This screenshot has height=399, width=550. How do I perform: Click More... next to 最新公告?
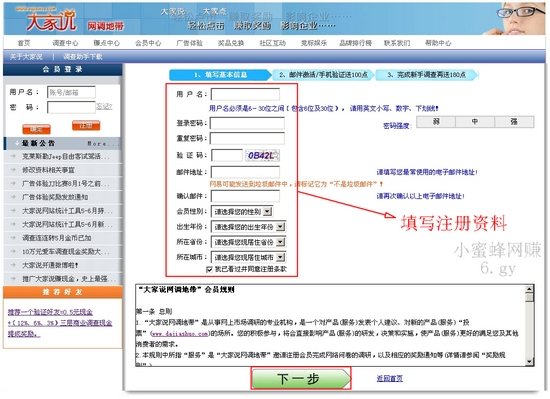[103, 144]
